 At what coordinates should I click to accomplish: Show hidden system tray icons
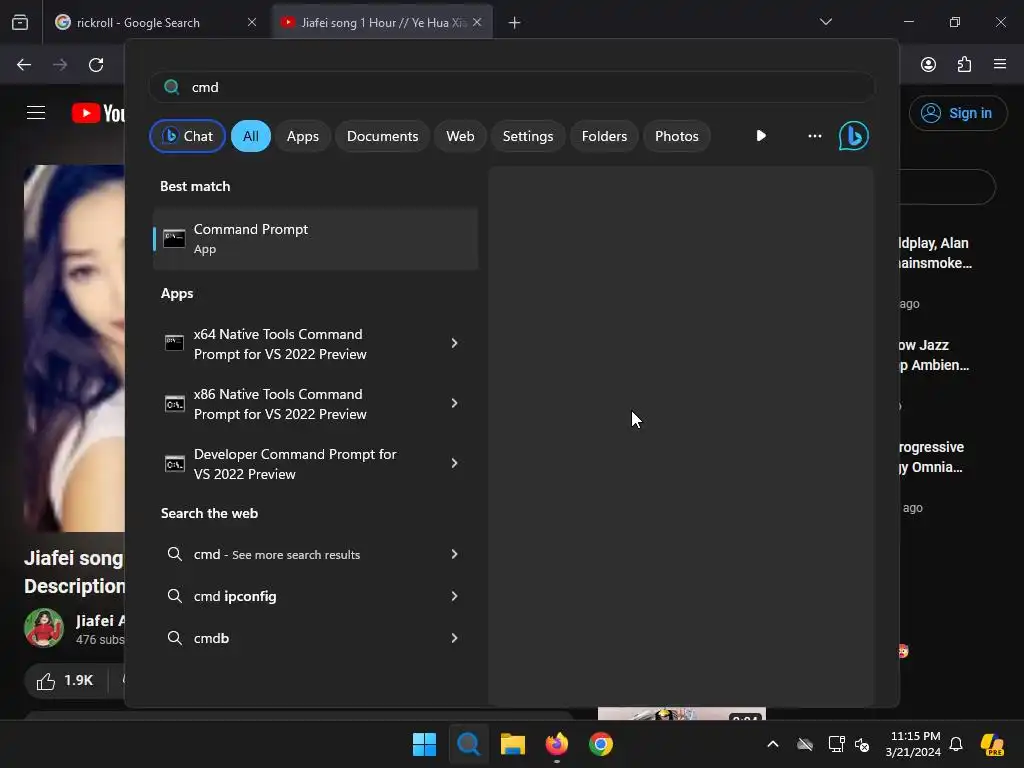(x=773, y=744)
